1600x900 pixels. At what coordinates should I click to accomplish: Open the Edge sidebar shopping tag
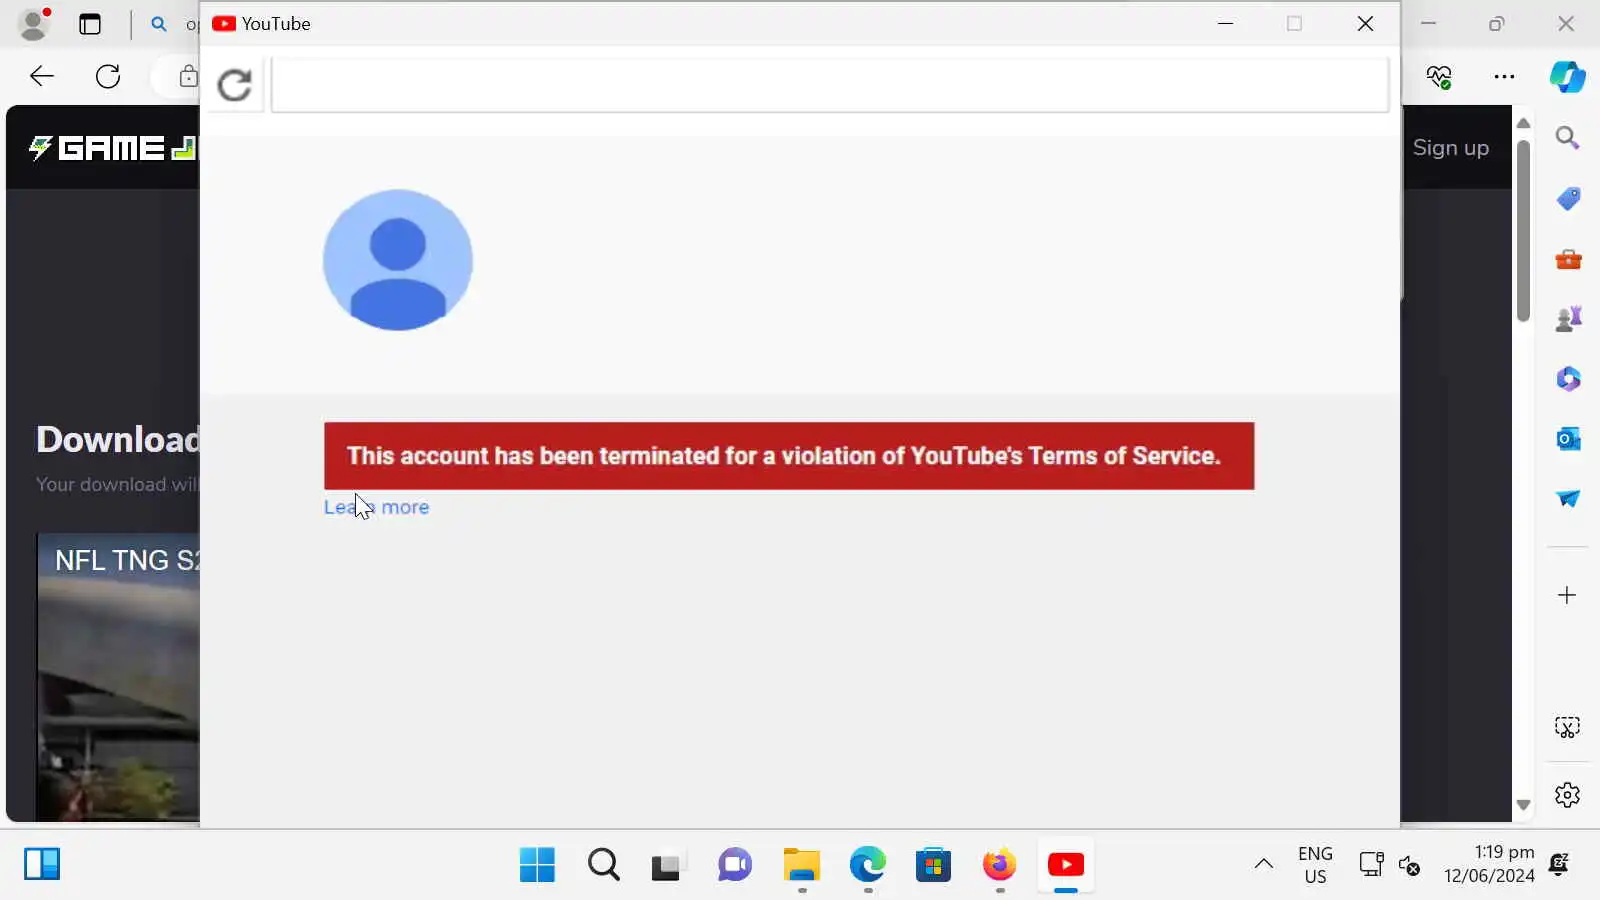coord(1567,199)
